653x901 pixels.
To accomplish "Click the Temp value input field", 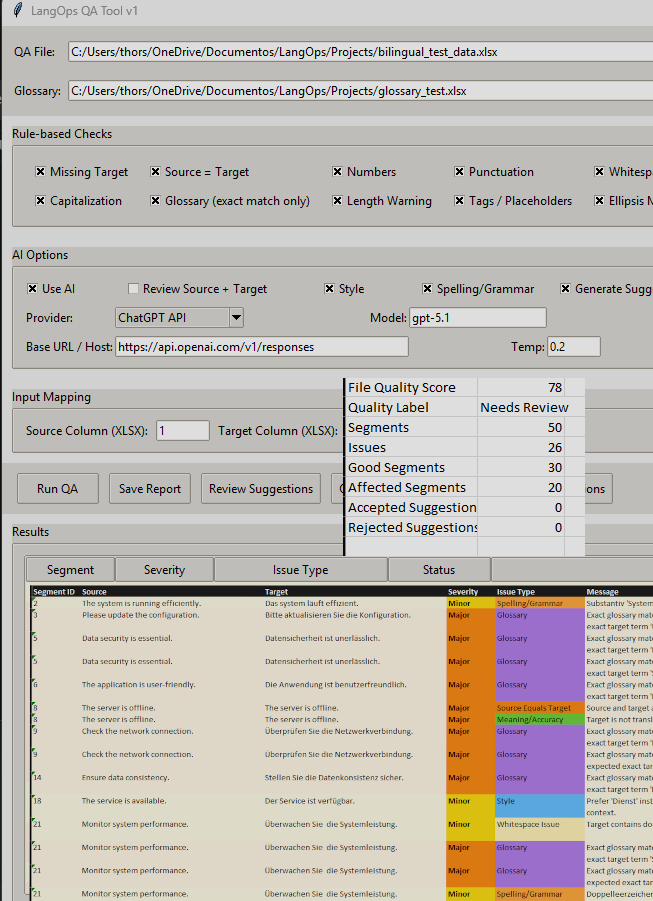I will tap(573, 347).
